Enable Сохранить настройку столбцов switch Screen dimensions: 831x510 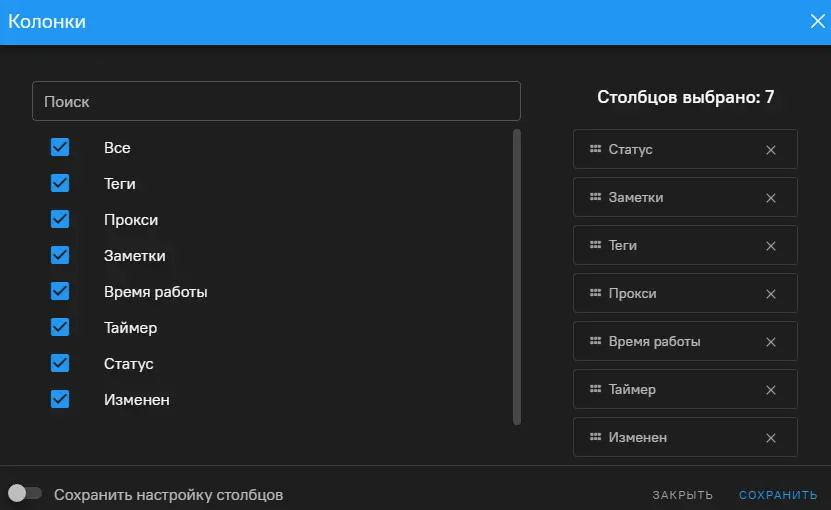[25, 494]
